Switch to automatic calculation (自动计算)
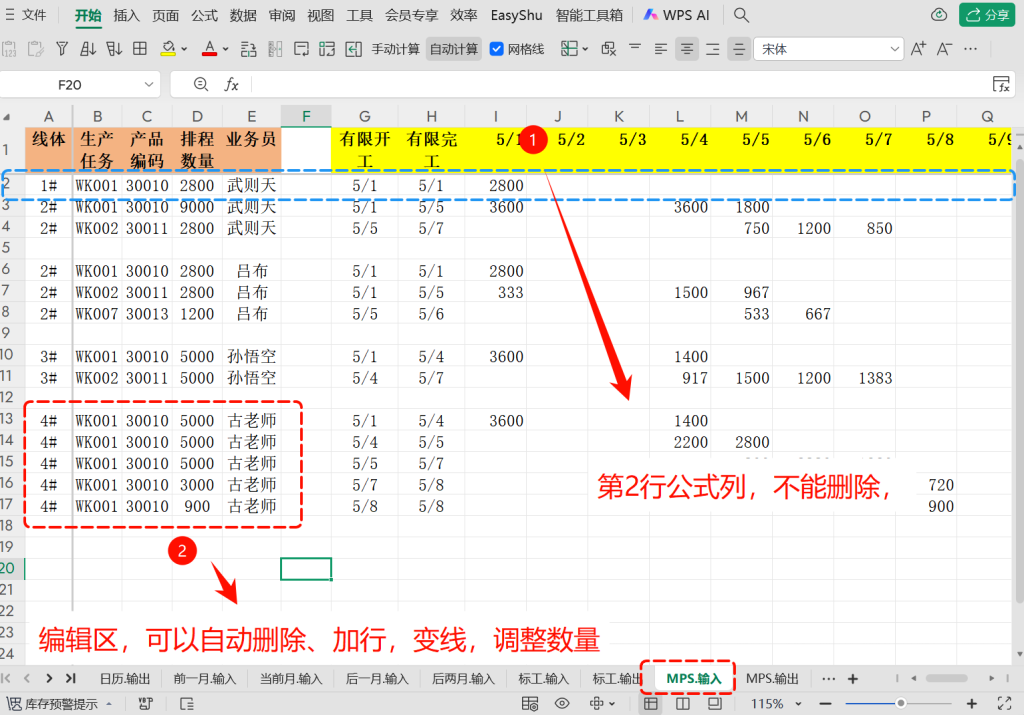1024x715 pixels. 454,49
